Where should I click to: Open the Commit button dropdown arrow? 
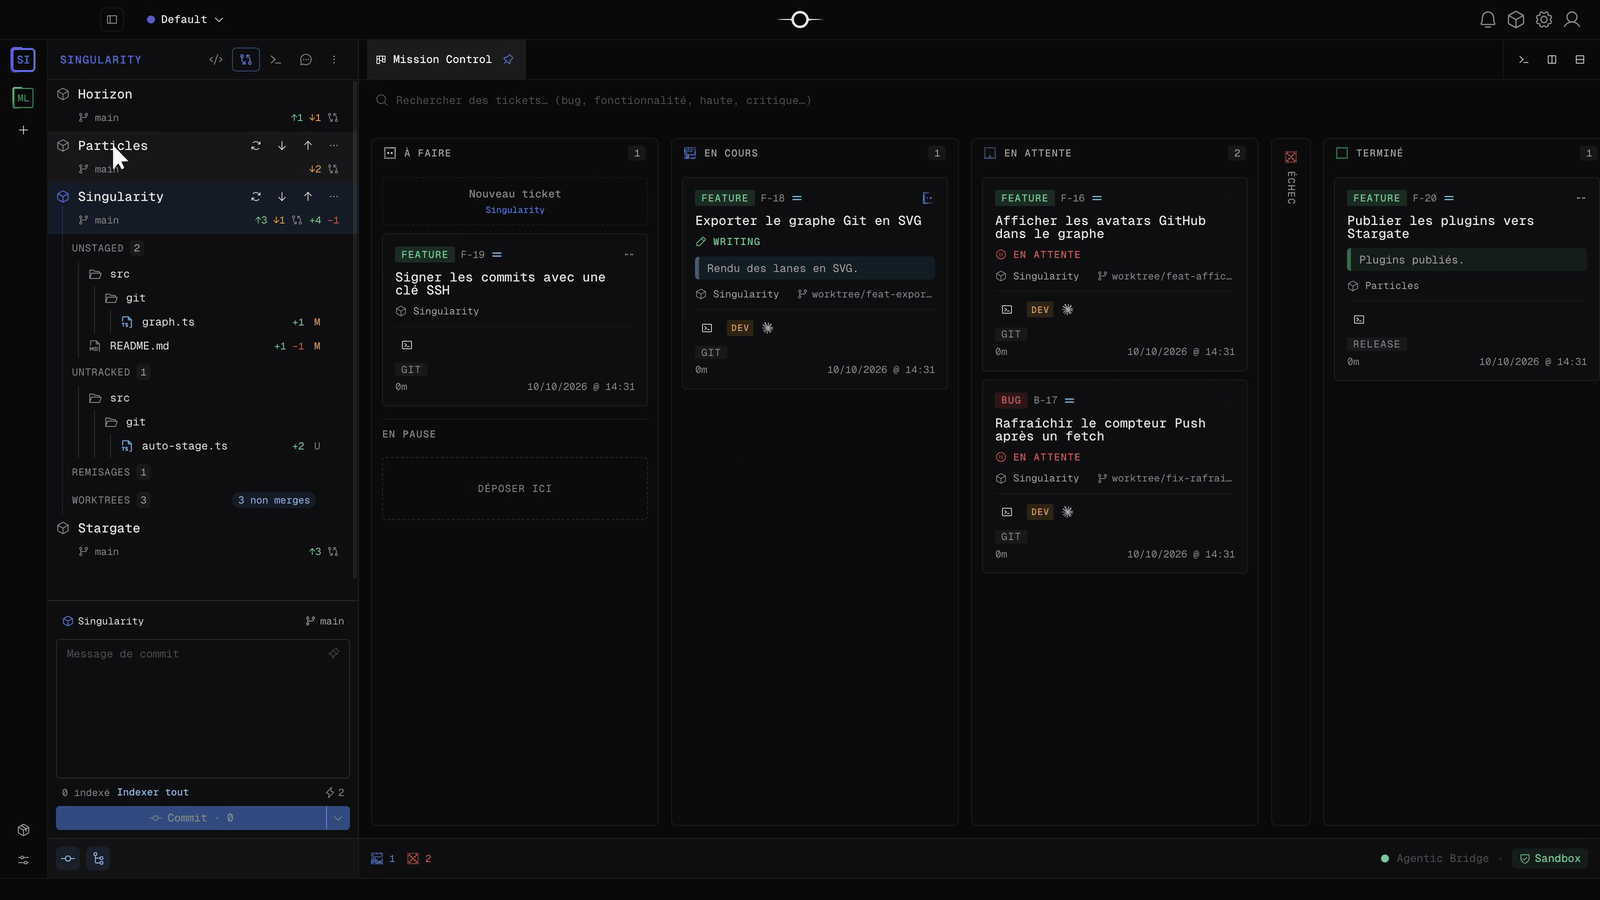pyautogui.click(x=338, y=818)
